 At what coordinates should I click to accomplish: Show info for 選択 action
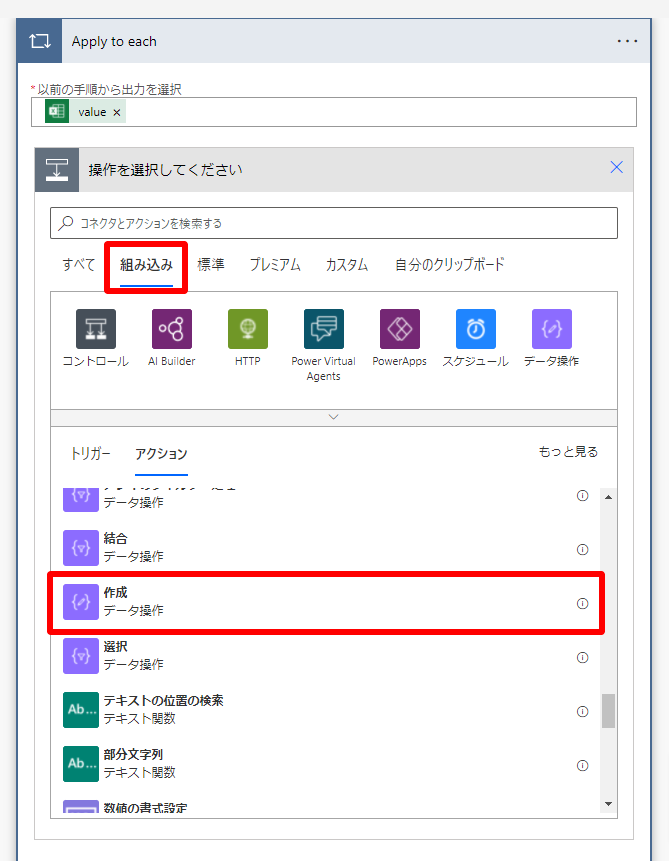[582, 657]
